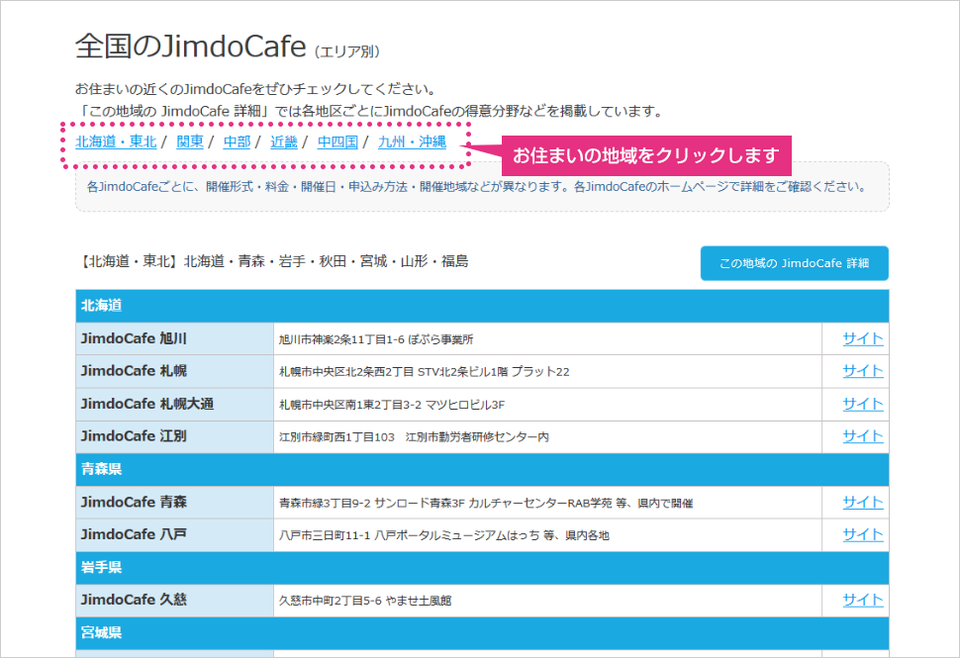Open サイト link for JimdoCafe 札幌大通
The image size is (960, 658).
tap(863, 404)
